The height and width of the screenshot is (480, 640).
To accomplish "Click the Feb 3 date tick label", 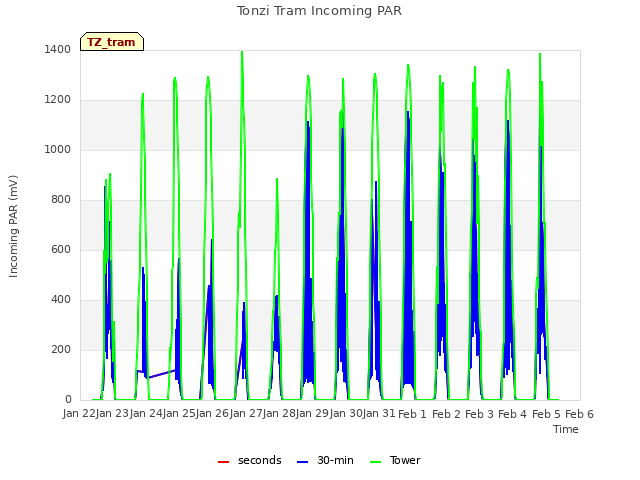I will click(x=479, y=414).
